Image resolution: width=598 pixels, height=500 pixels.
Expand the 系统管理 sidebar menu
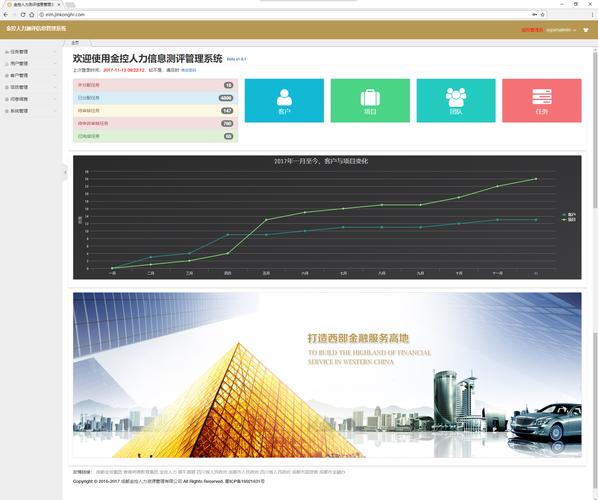tap(31, 111)
